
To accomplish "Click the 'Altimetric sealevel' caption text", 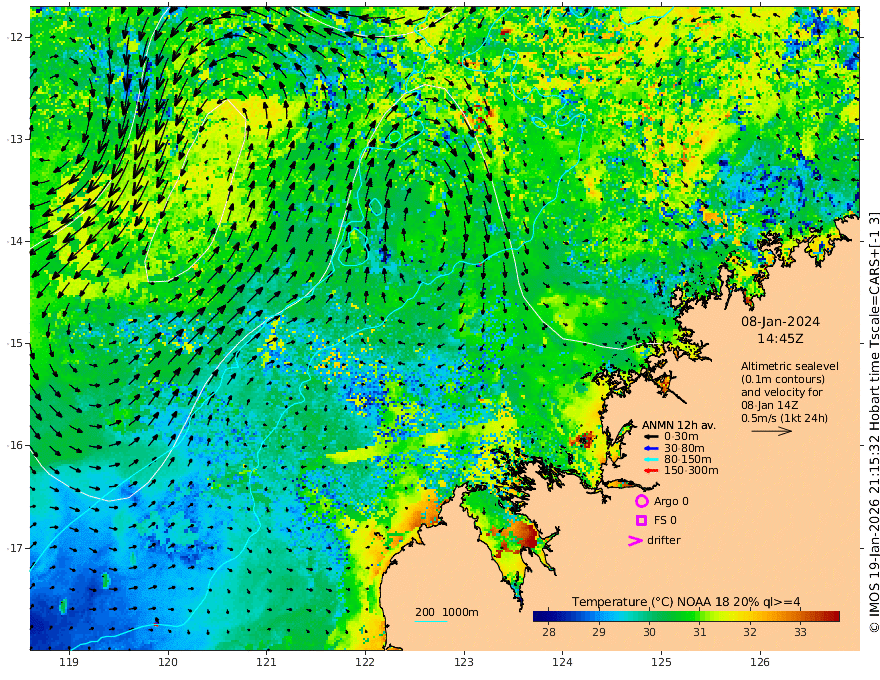I will [x=790, y=366].
